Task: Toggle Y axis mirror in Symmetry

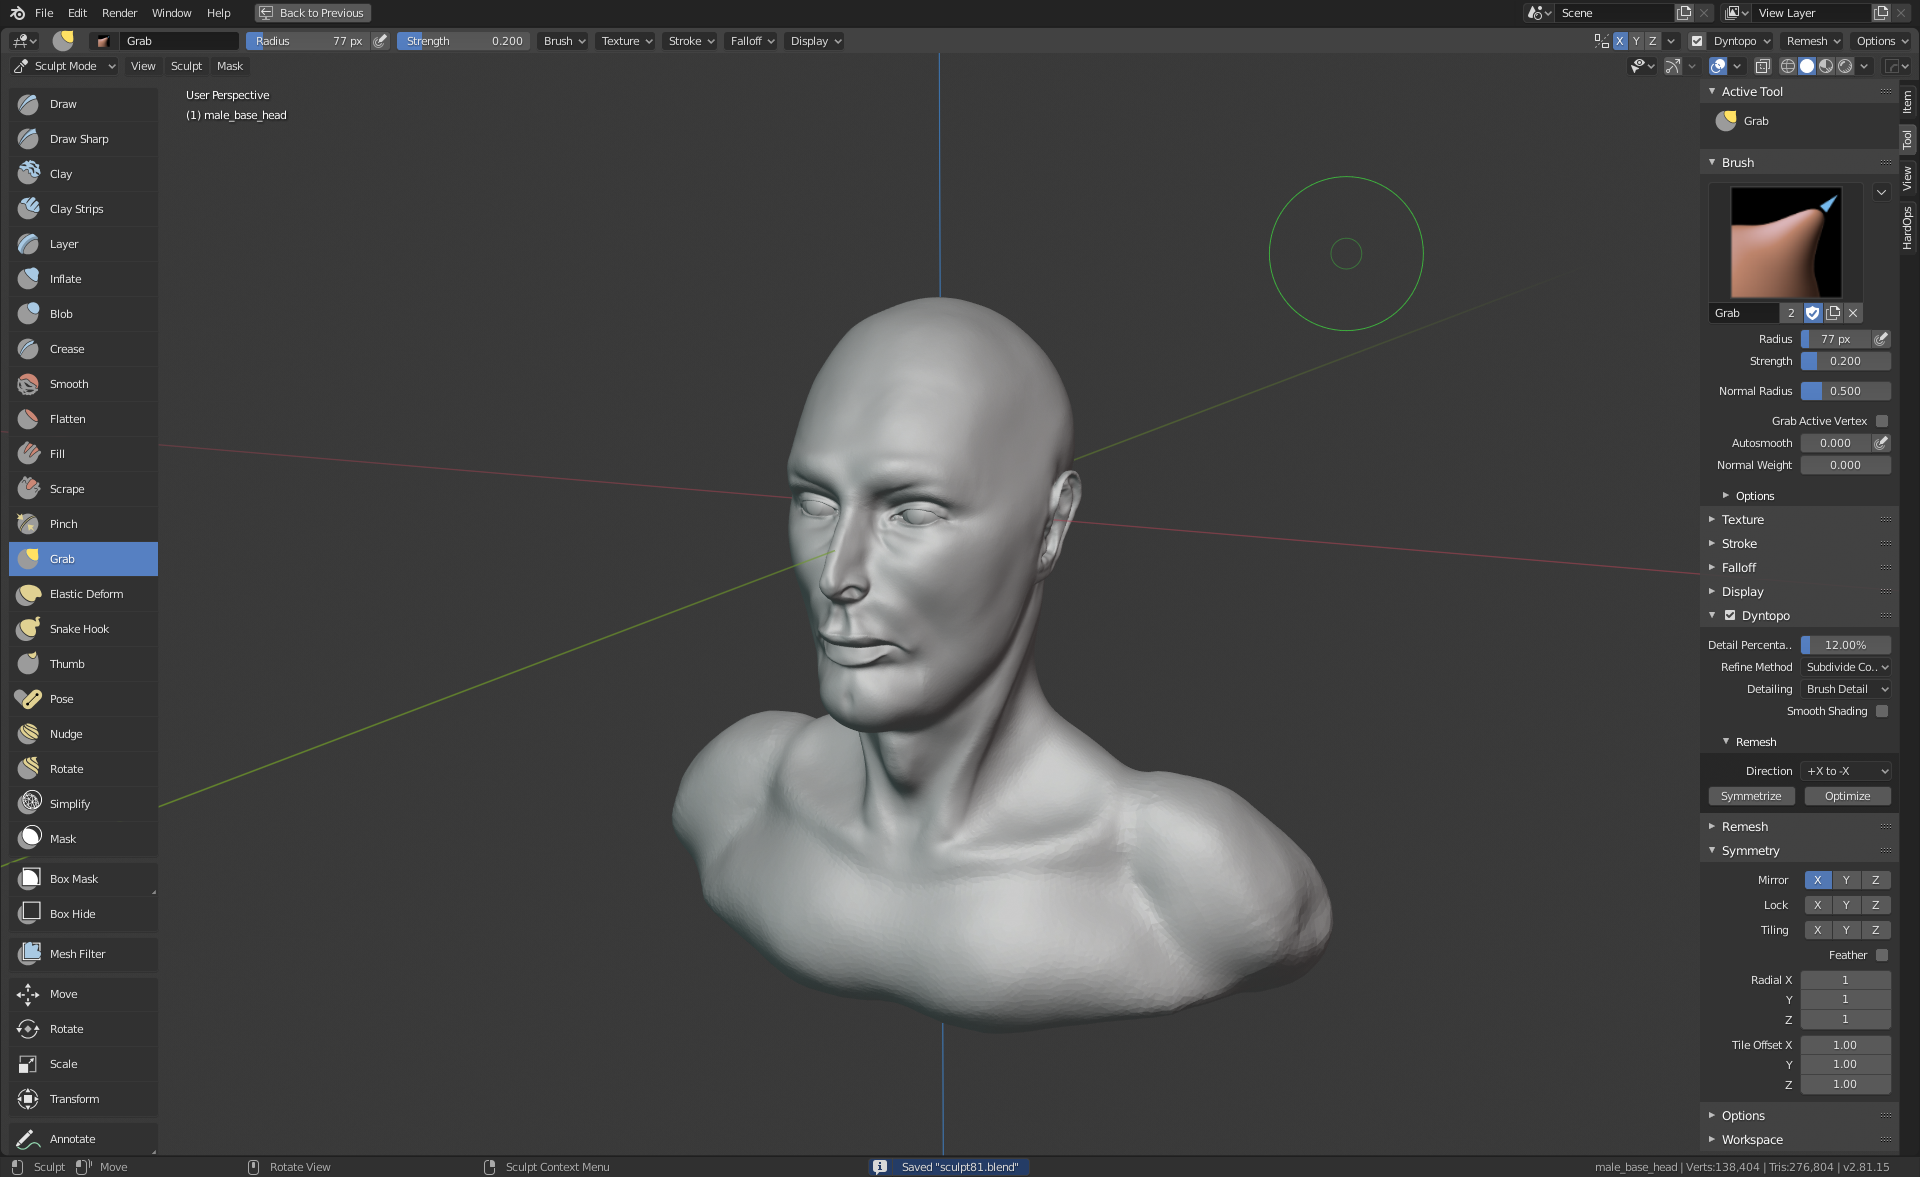Action: tap(1846, 880)
